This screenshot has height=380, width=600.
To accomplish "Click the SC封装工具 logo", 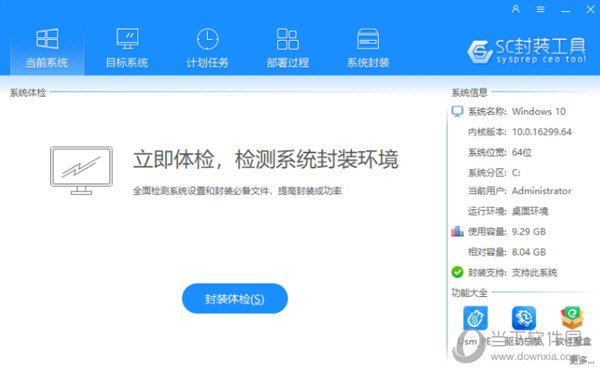I will [x=527, y=51].
